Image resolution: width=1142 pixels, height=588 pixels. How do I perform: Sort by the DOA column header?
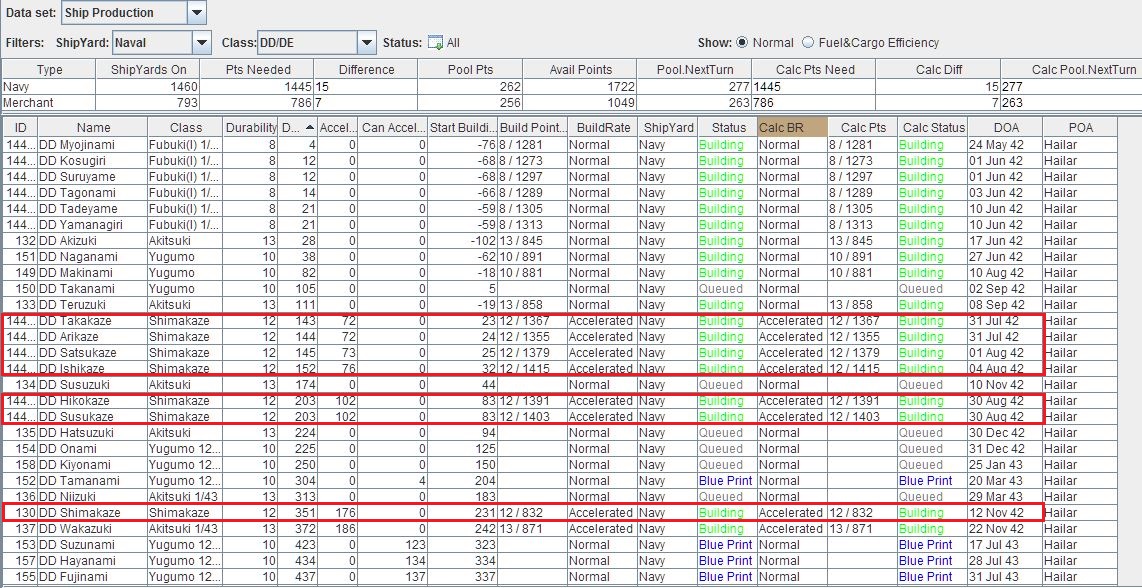click(1005, 128)
